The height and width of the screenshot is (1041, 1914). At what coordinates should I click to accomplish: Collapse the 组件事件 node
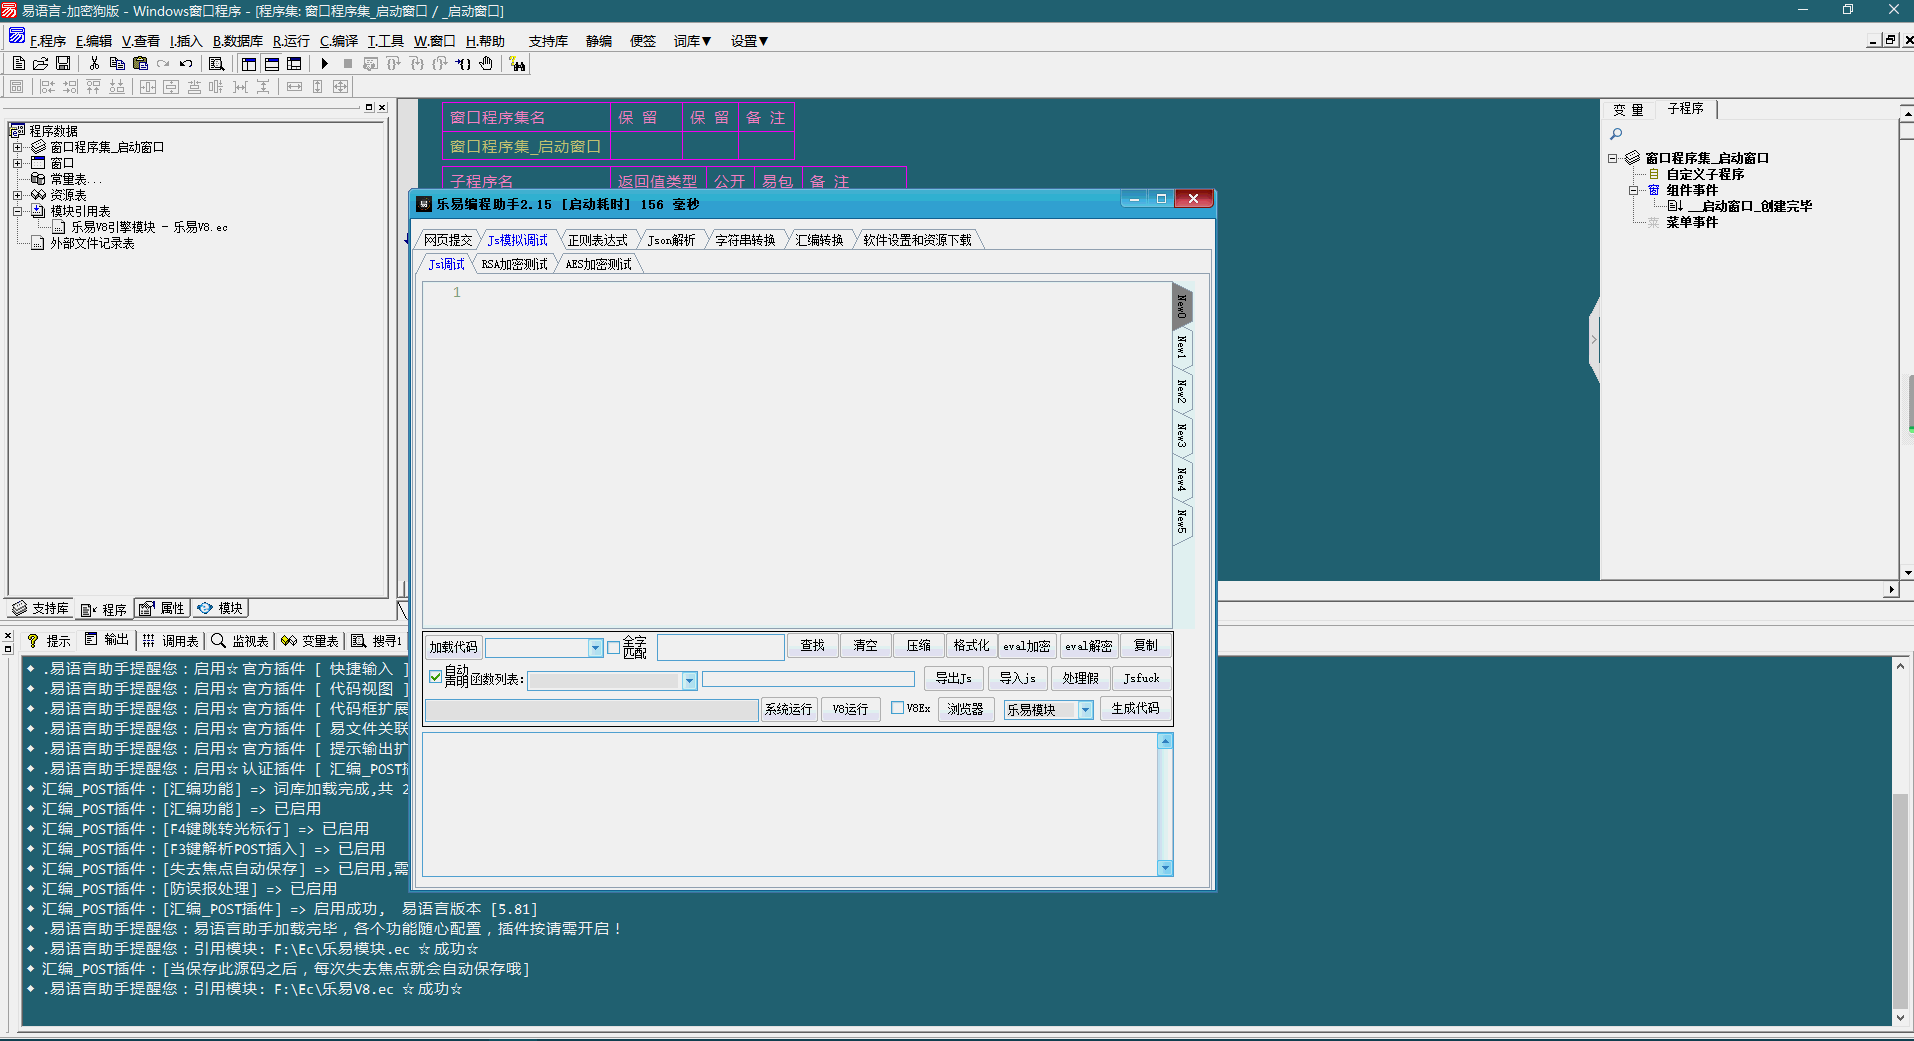(1633, 190)
